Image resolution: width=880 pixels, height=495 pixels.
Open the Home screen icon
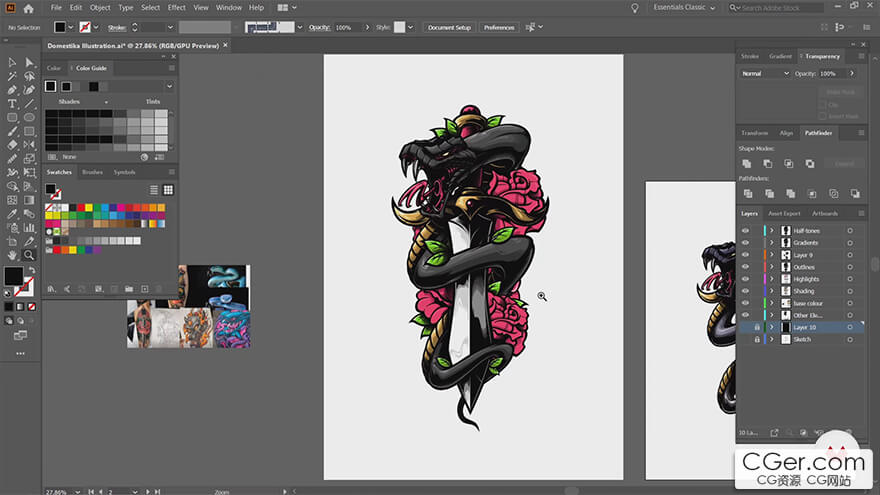[x=29, y=8]
